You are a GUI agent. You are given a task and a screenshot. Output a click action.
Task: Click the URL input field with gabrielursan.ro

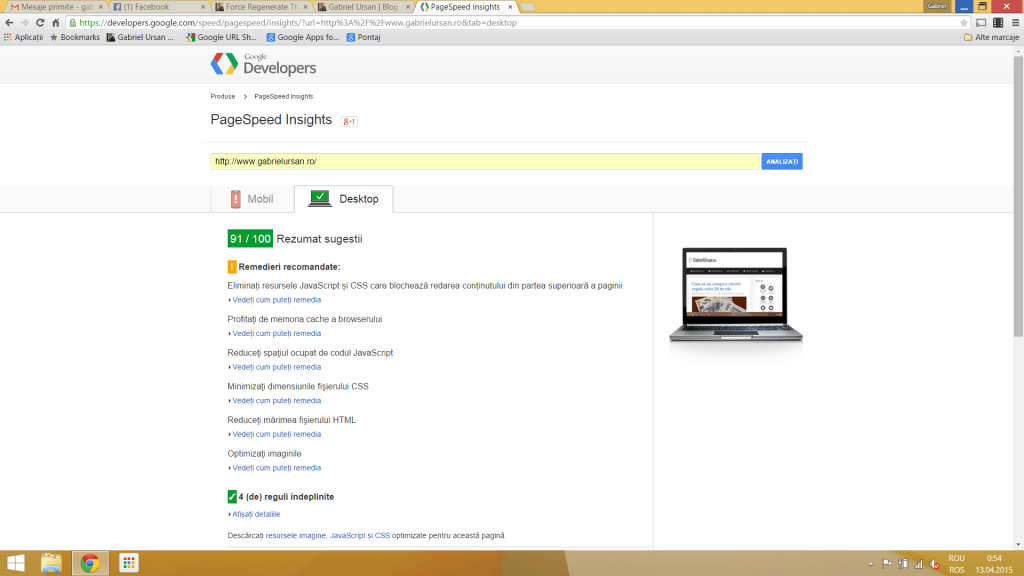point(485,161)
